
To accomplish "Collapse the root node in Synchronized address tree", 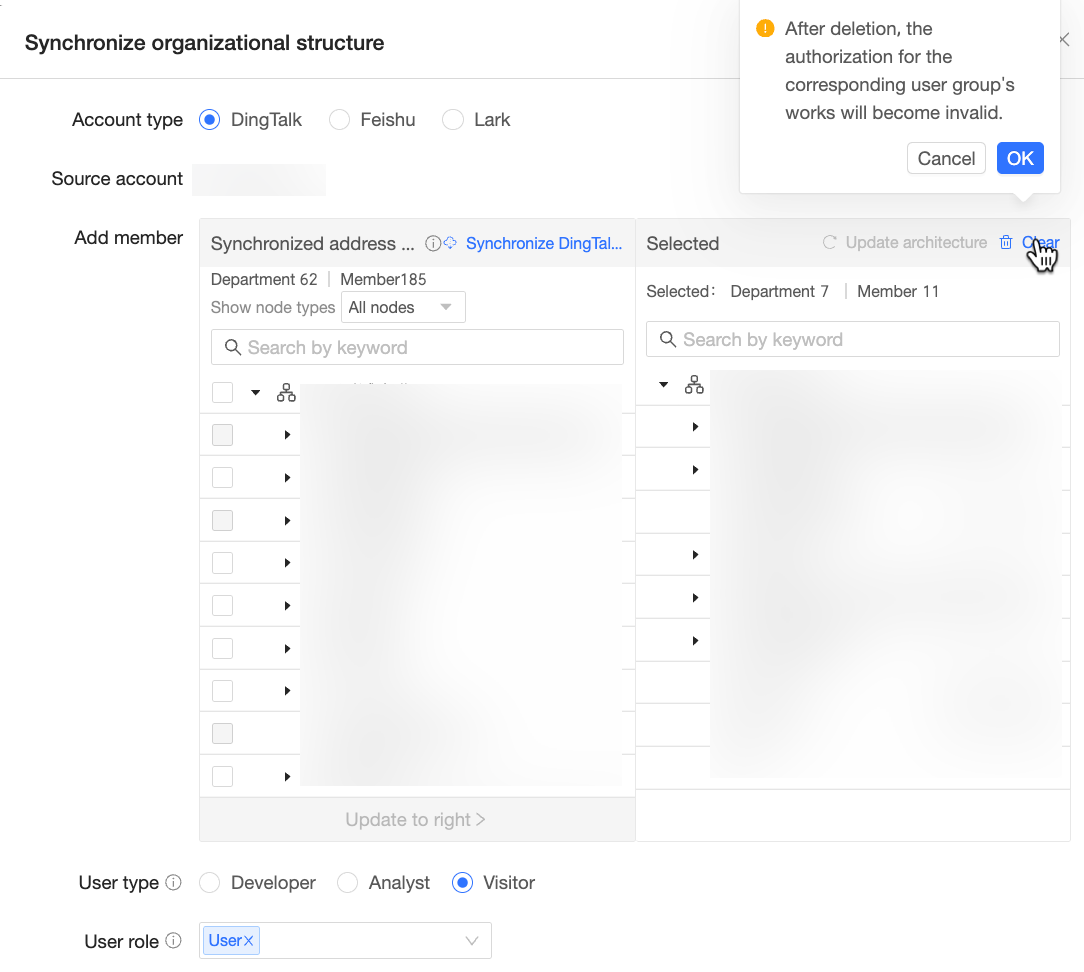I will coord(256,393).
